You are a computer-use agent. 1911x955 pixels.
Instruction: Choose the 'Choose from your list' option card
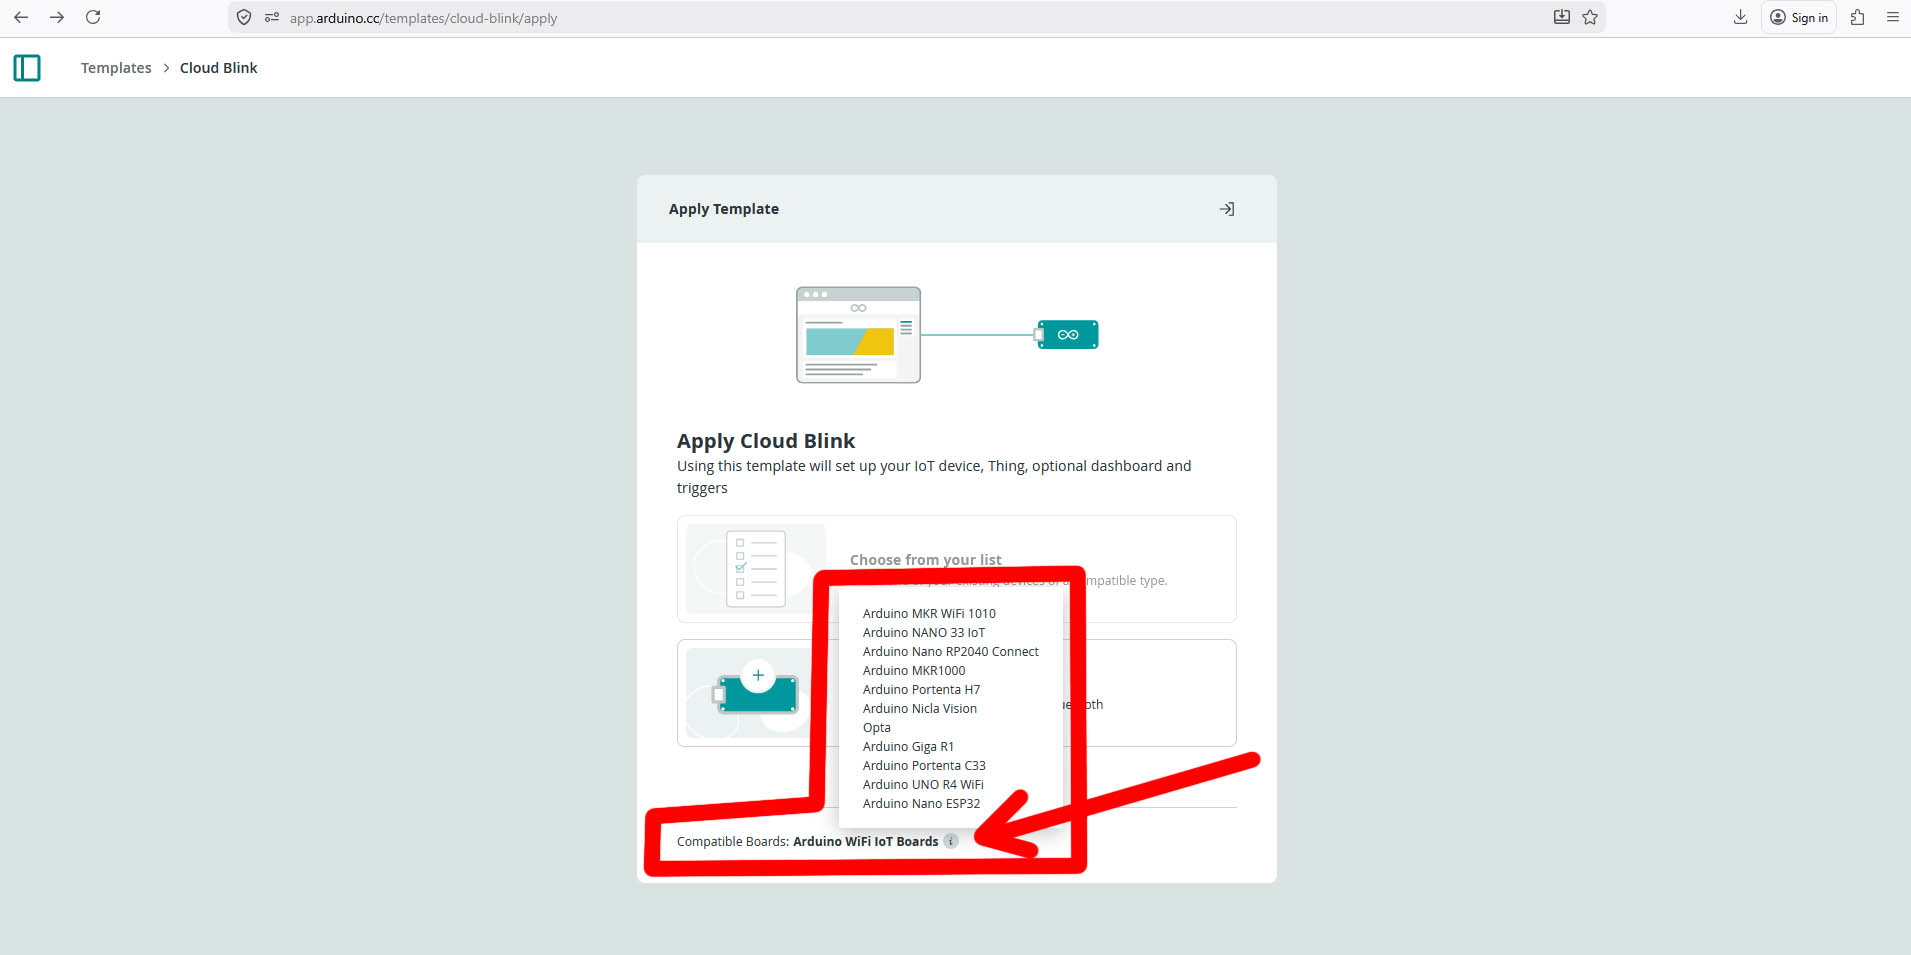[957, 569]
